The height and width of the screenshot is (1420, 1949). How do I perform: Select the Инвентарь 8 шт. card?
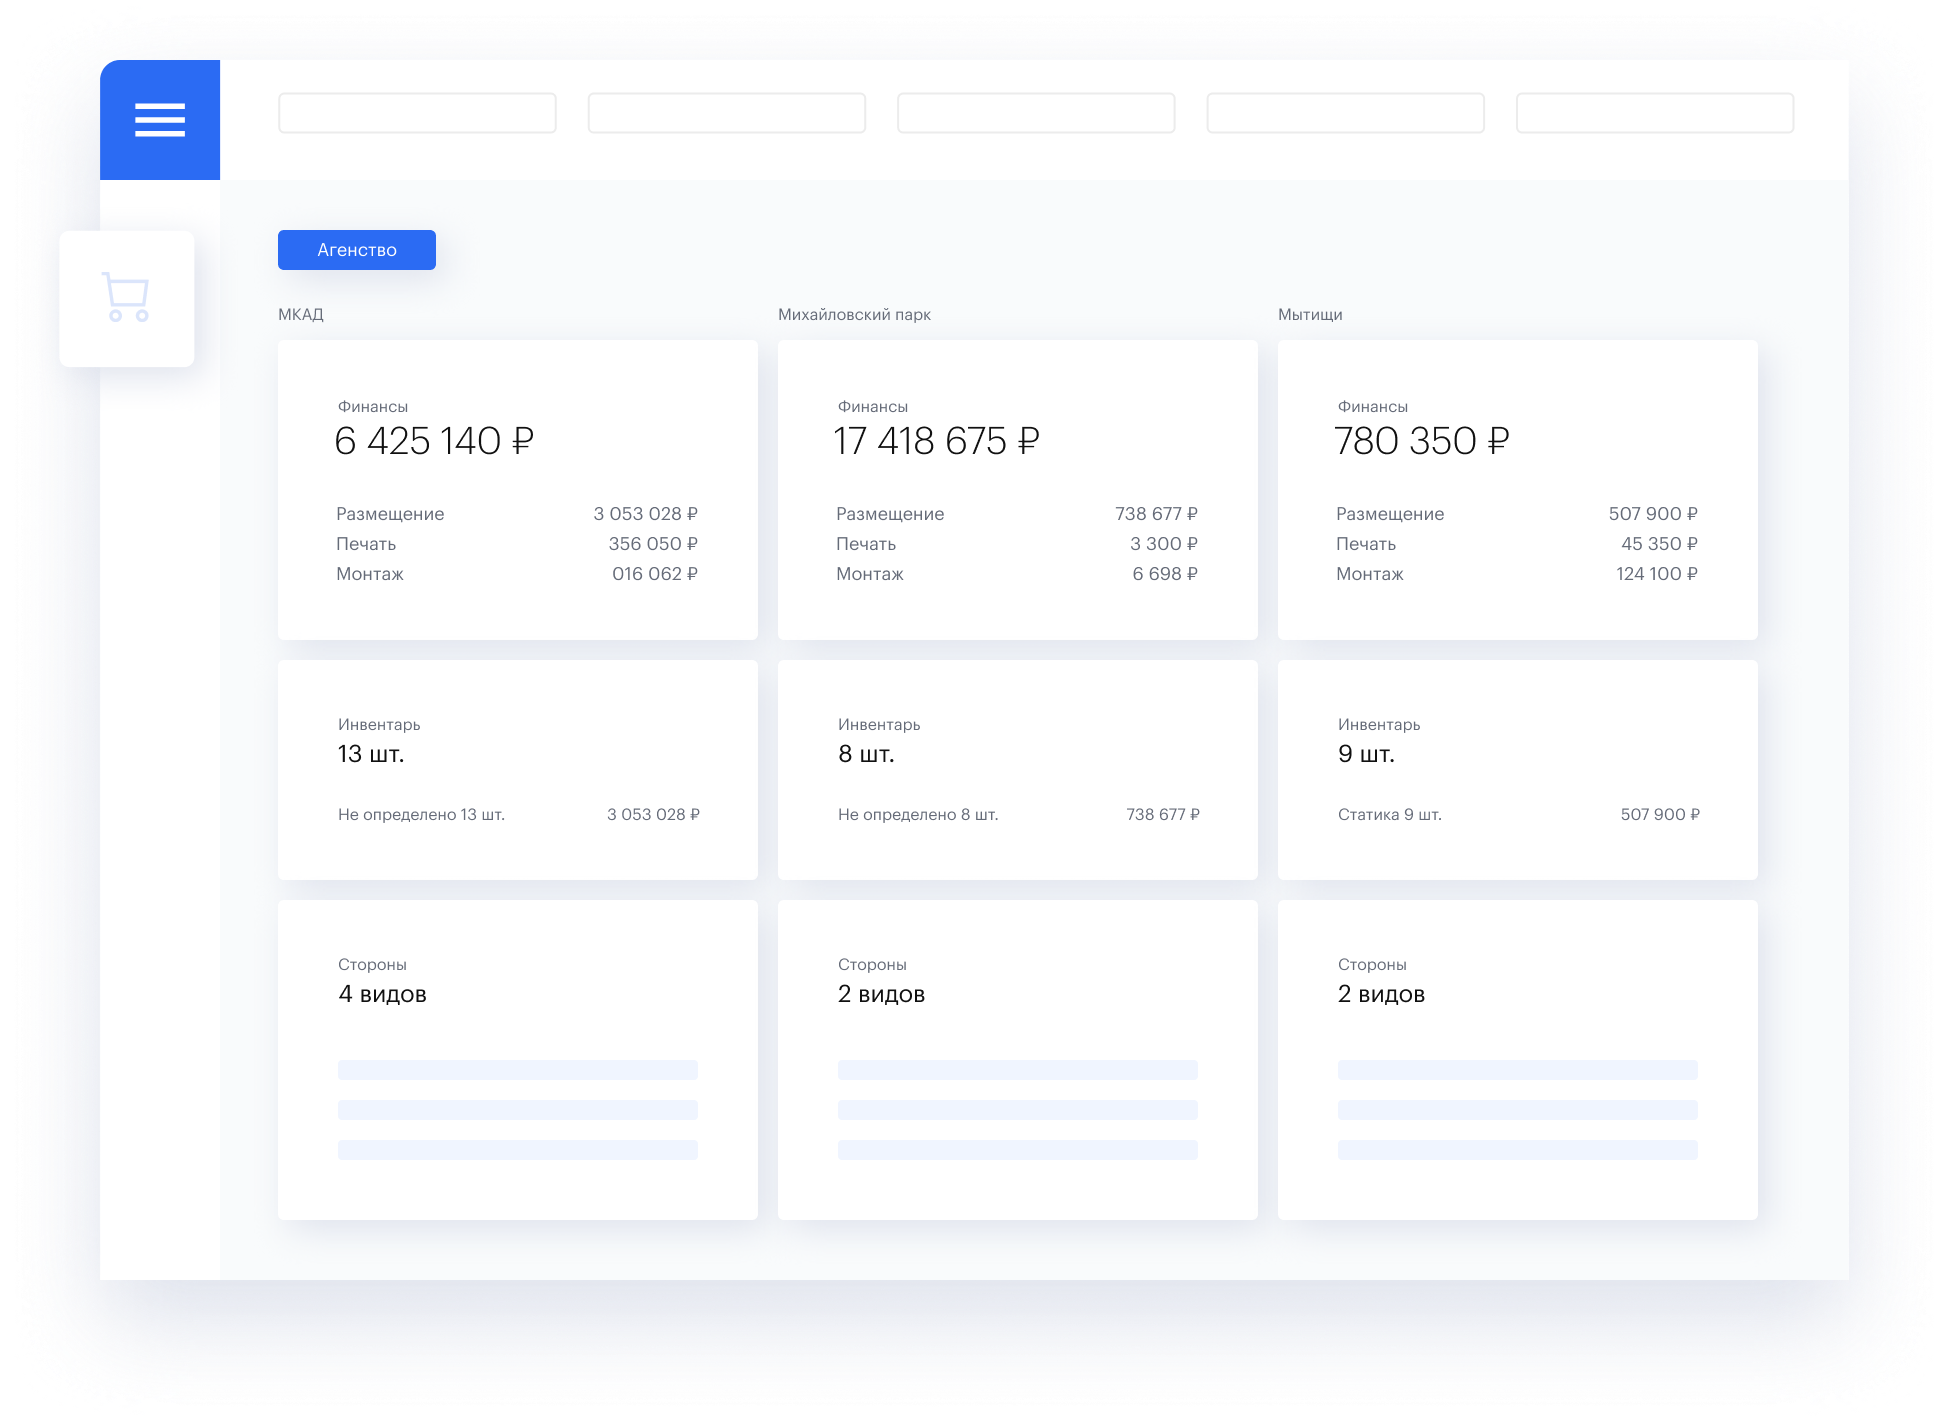pos(1017,769)
